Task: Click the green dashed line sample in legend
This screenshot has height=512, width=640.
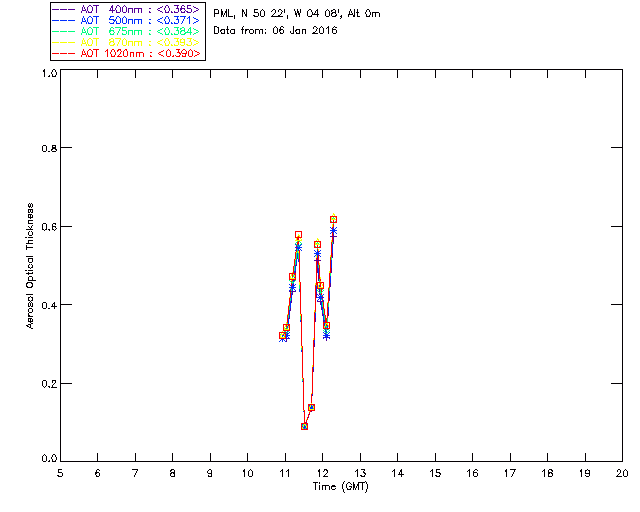Action: pyautogui.click(x=64, y=31)
